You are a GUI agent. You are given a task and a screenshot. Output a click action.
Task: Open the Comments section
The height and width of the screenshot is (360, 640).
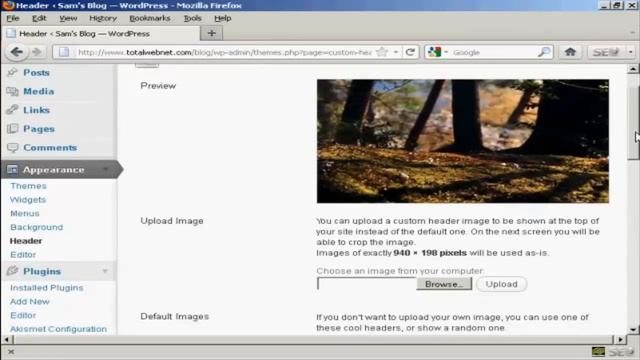(50, 148)
